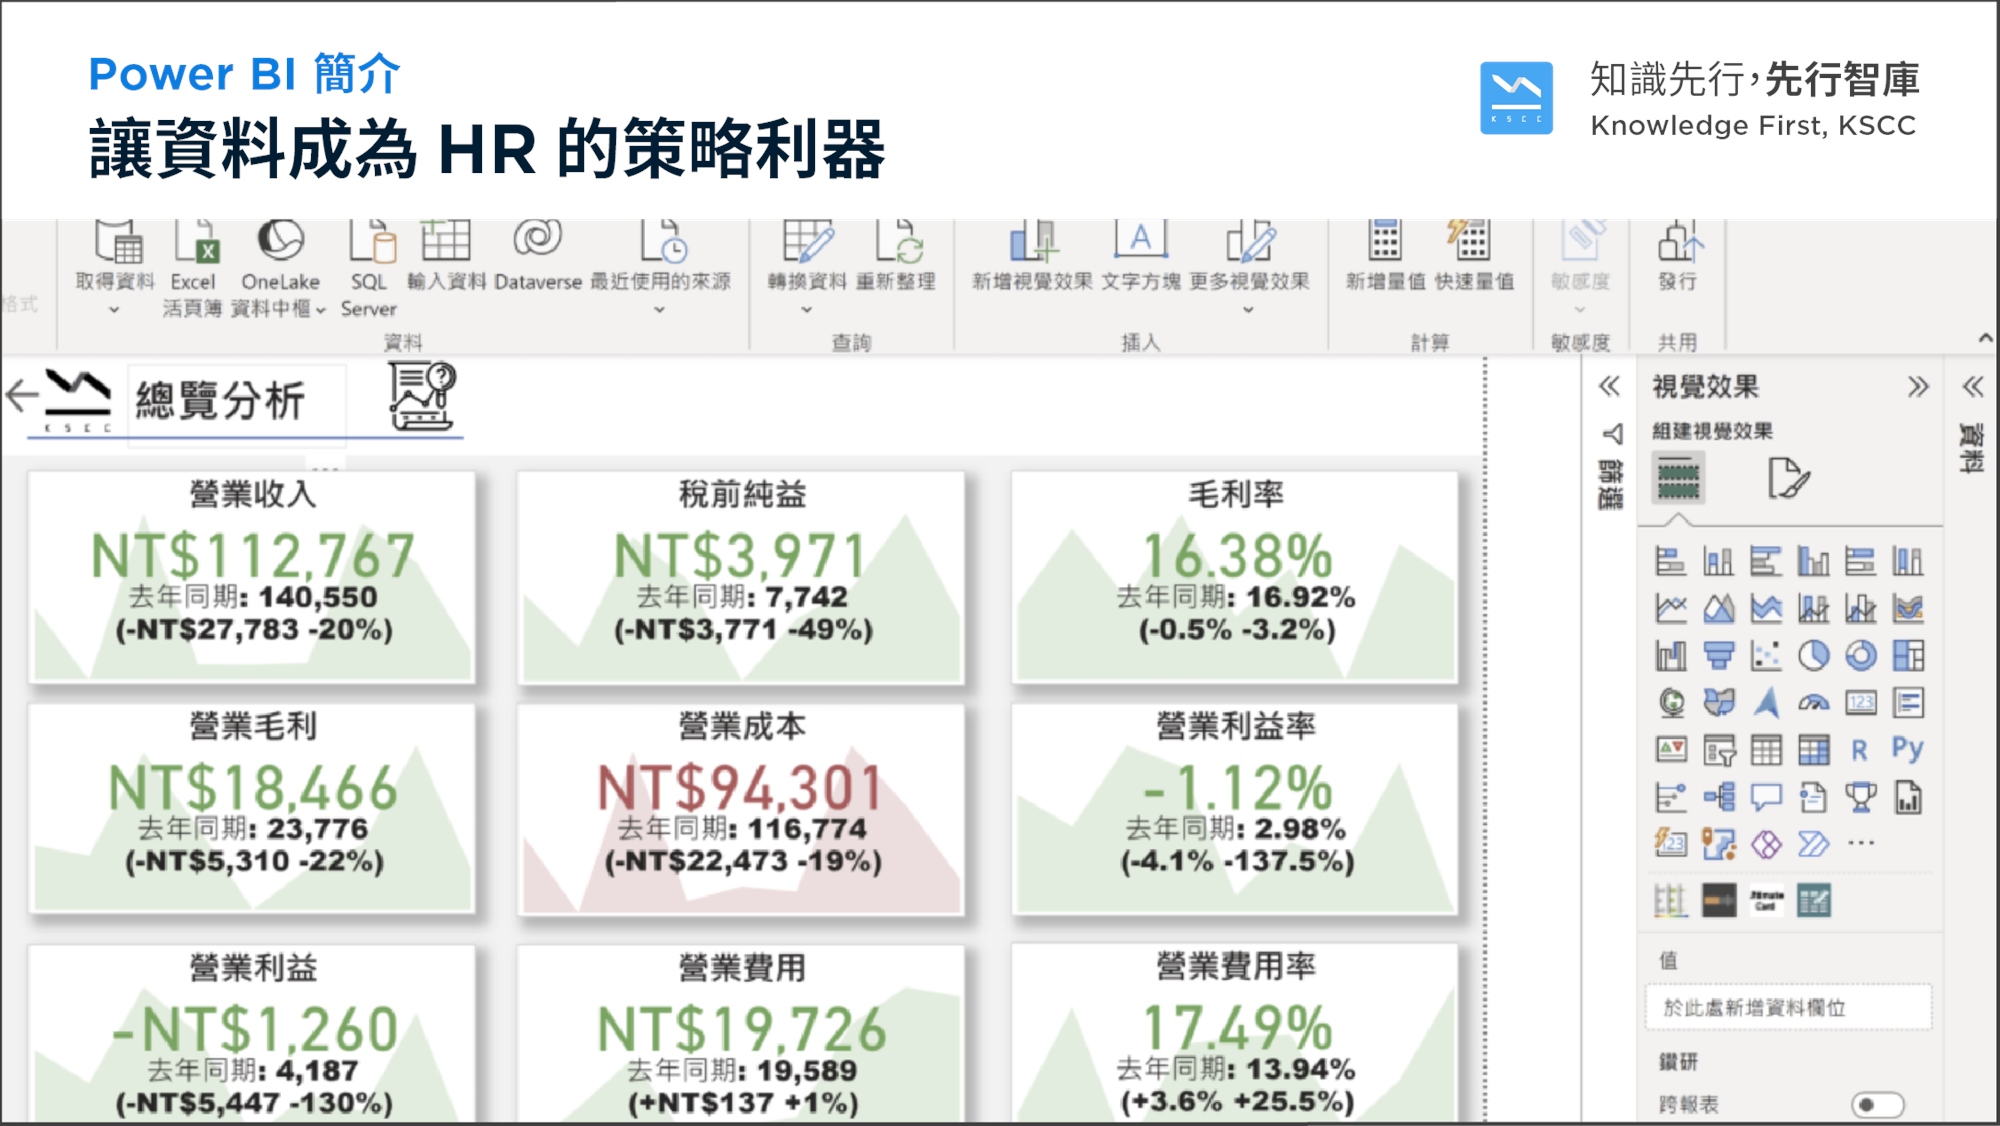This screenshot has height=1126, width=2000.
Task: Select the stacked area chart visual
Action: (x=1765, y=608)
